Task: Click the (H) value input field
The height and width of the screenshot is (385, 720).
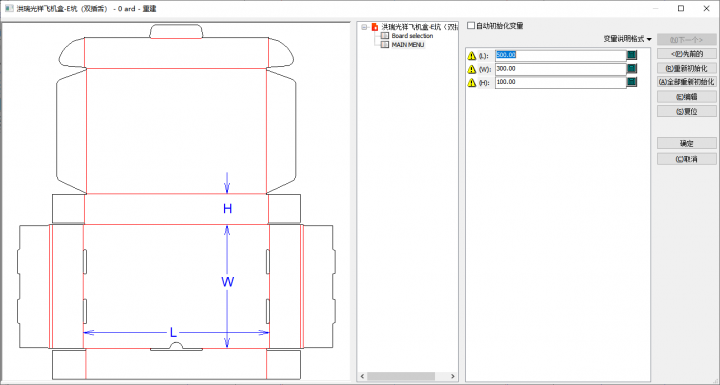Action: [x=561, y=82]
